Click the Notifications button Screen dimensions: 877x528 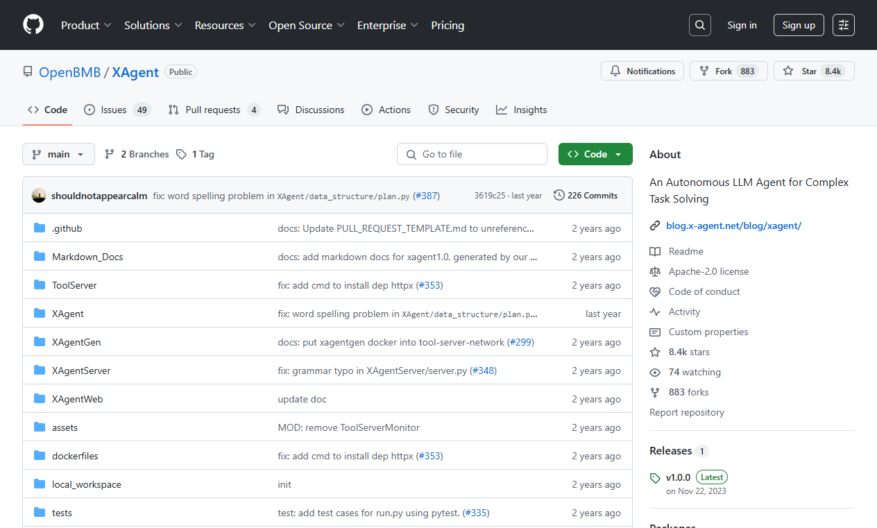click(x=642, y=71)
